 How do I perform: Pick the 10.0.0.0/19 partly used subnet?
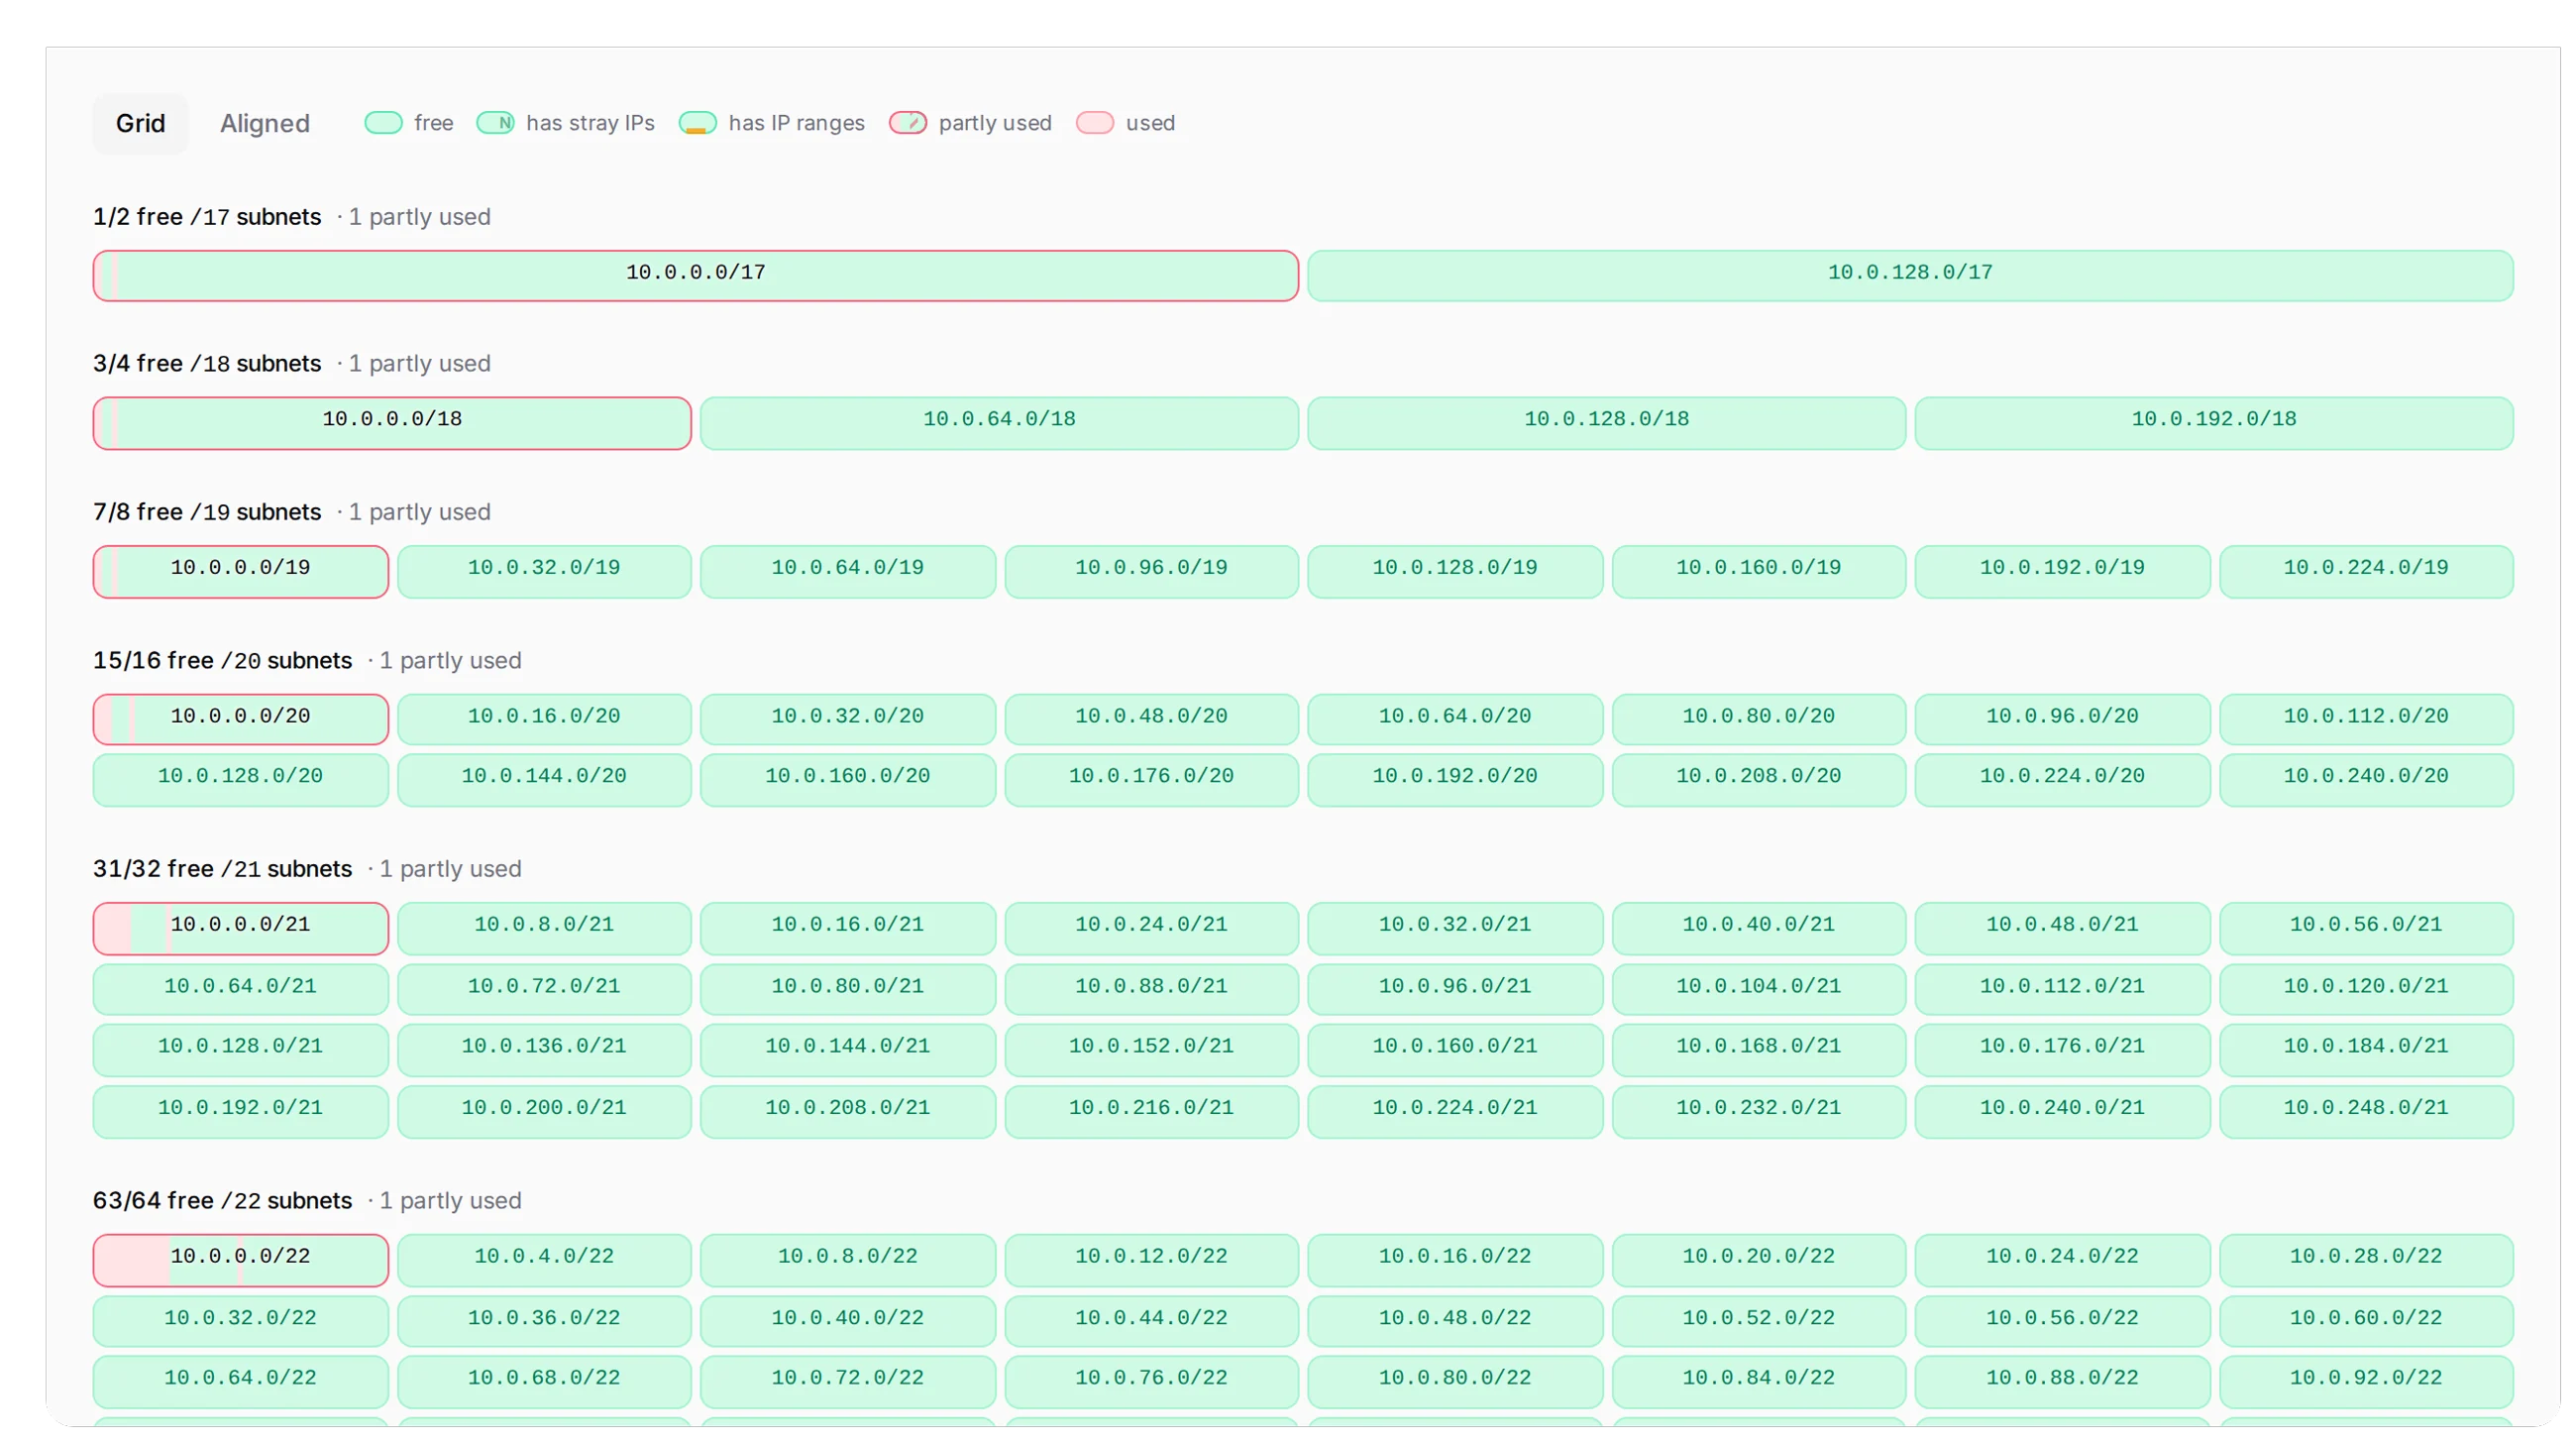pyautogui.click(x=241, y=571)
